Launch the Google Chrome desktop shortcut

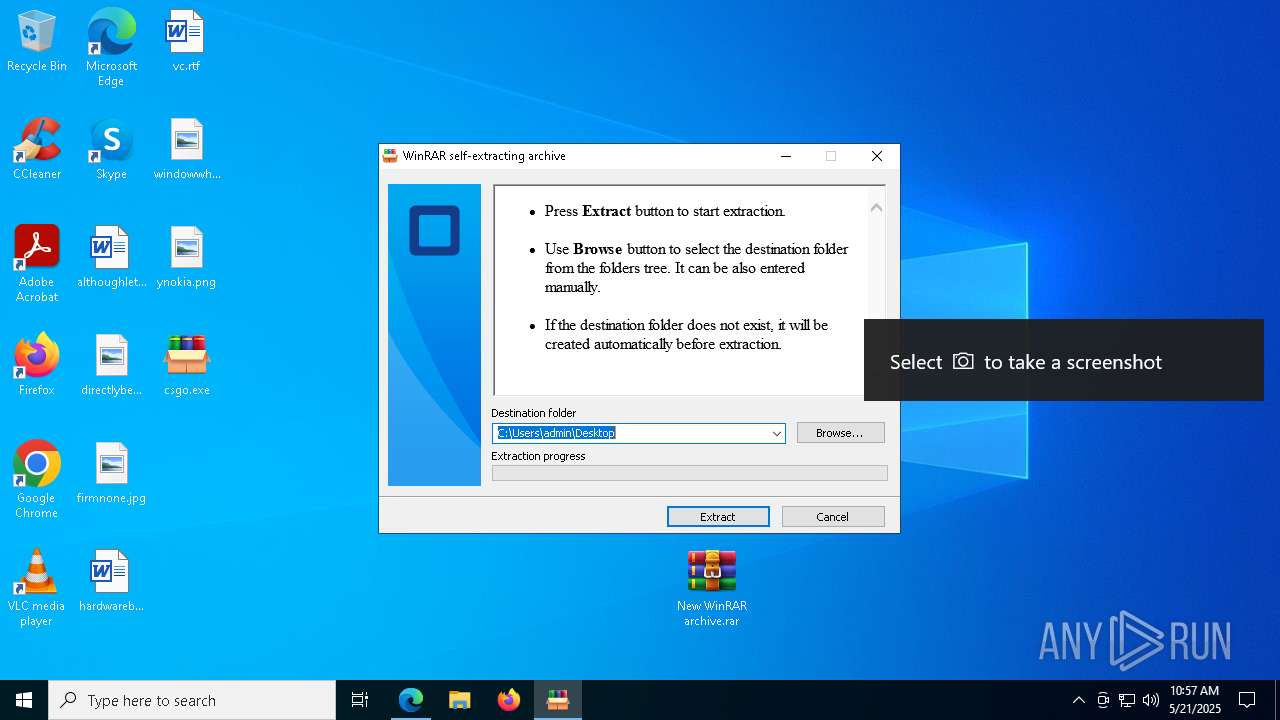point(37,480)
